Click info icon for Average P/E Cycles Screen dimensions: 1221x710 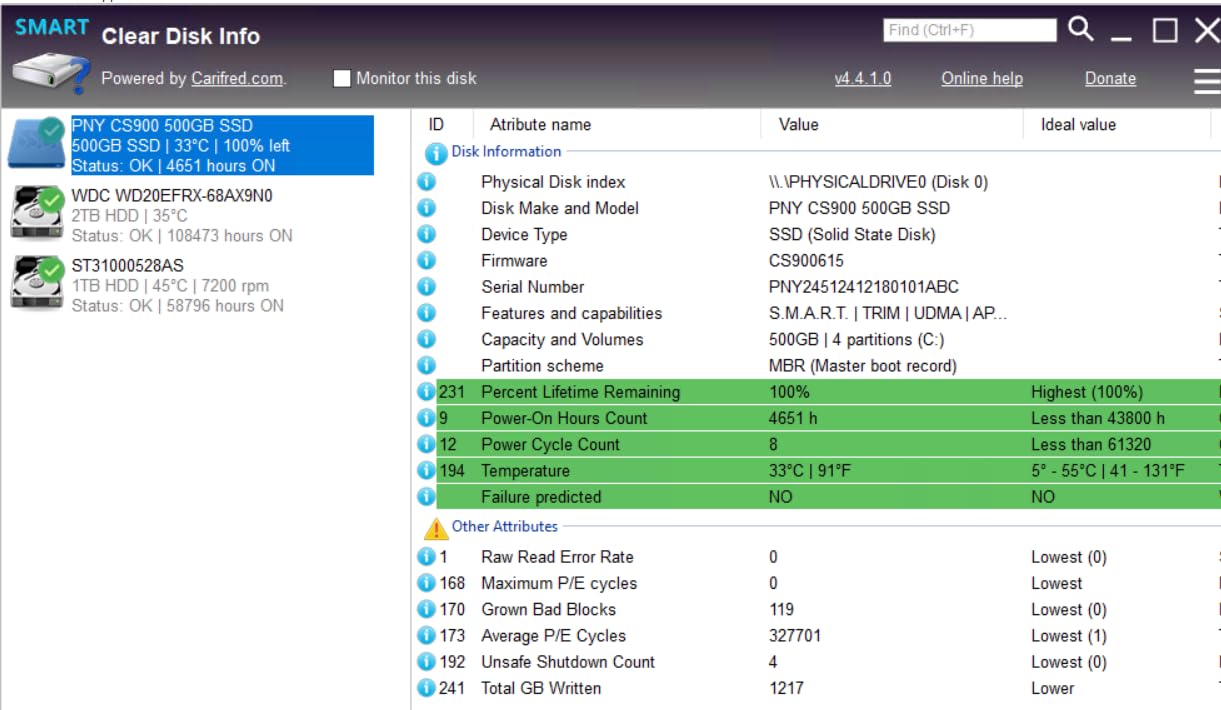[x=426, y=635]
